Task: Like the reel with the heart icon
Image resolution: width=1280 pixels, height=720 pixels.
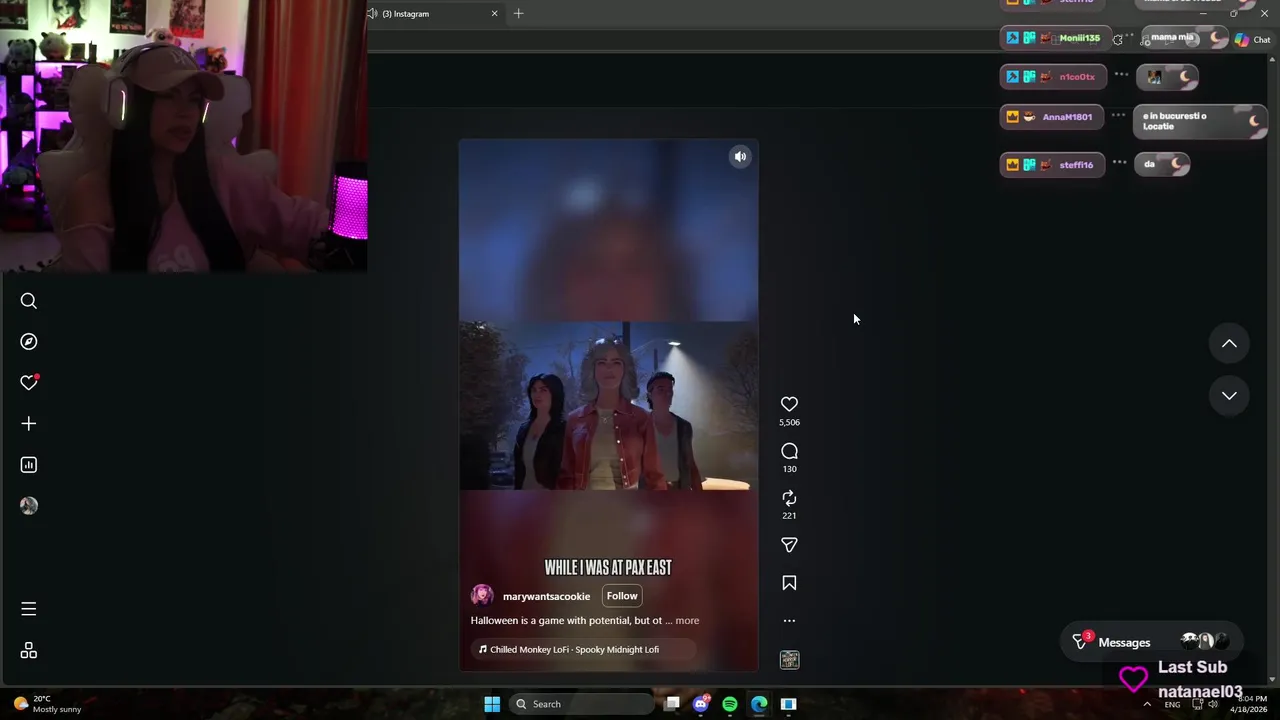Action: (789, 404)
